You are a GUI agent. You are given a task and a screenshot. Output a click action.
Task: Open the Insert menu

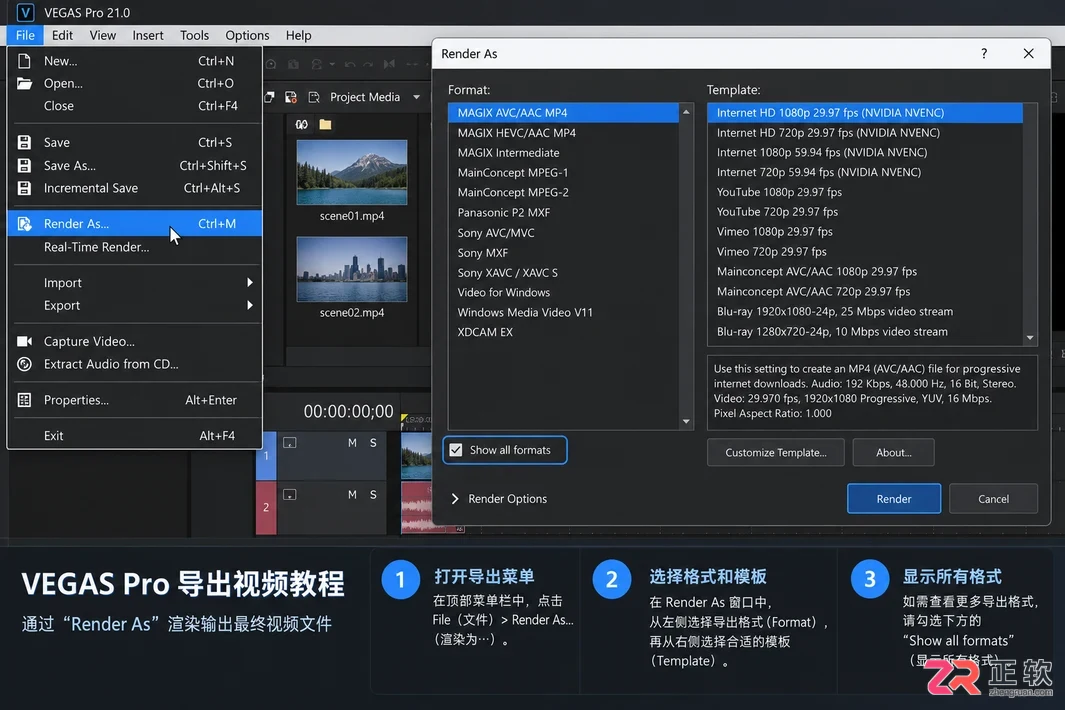tap(147, 35)
